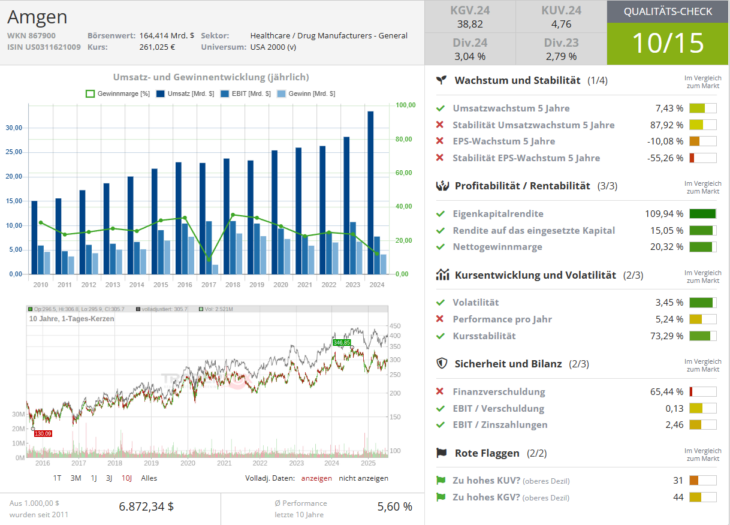Click red X beside Stabilität EPS-Wachstum 5 Jahre
Screen dimensions: 730x525
tap(439, 158)
